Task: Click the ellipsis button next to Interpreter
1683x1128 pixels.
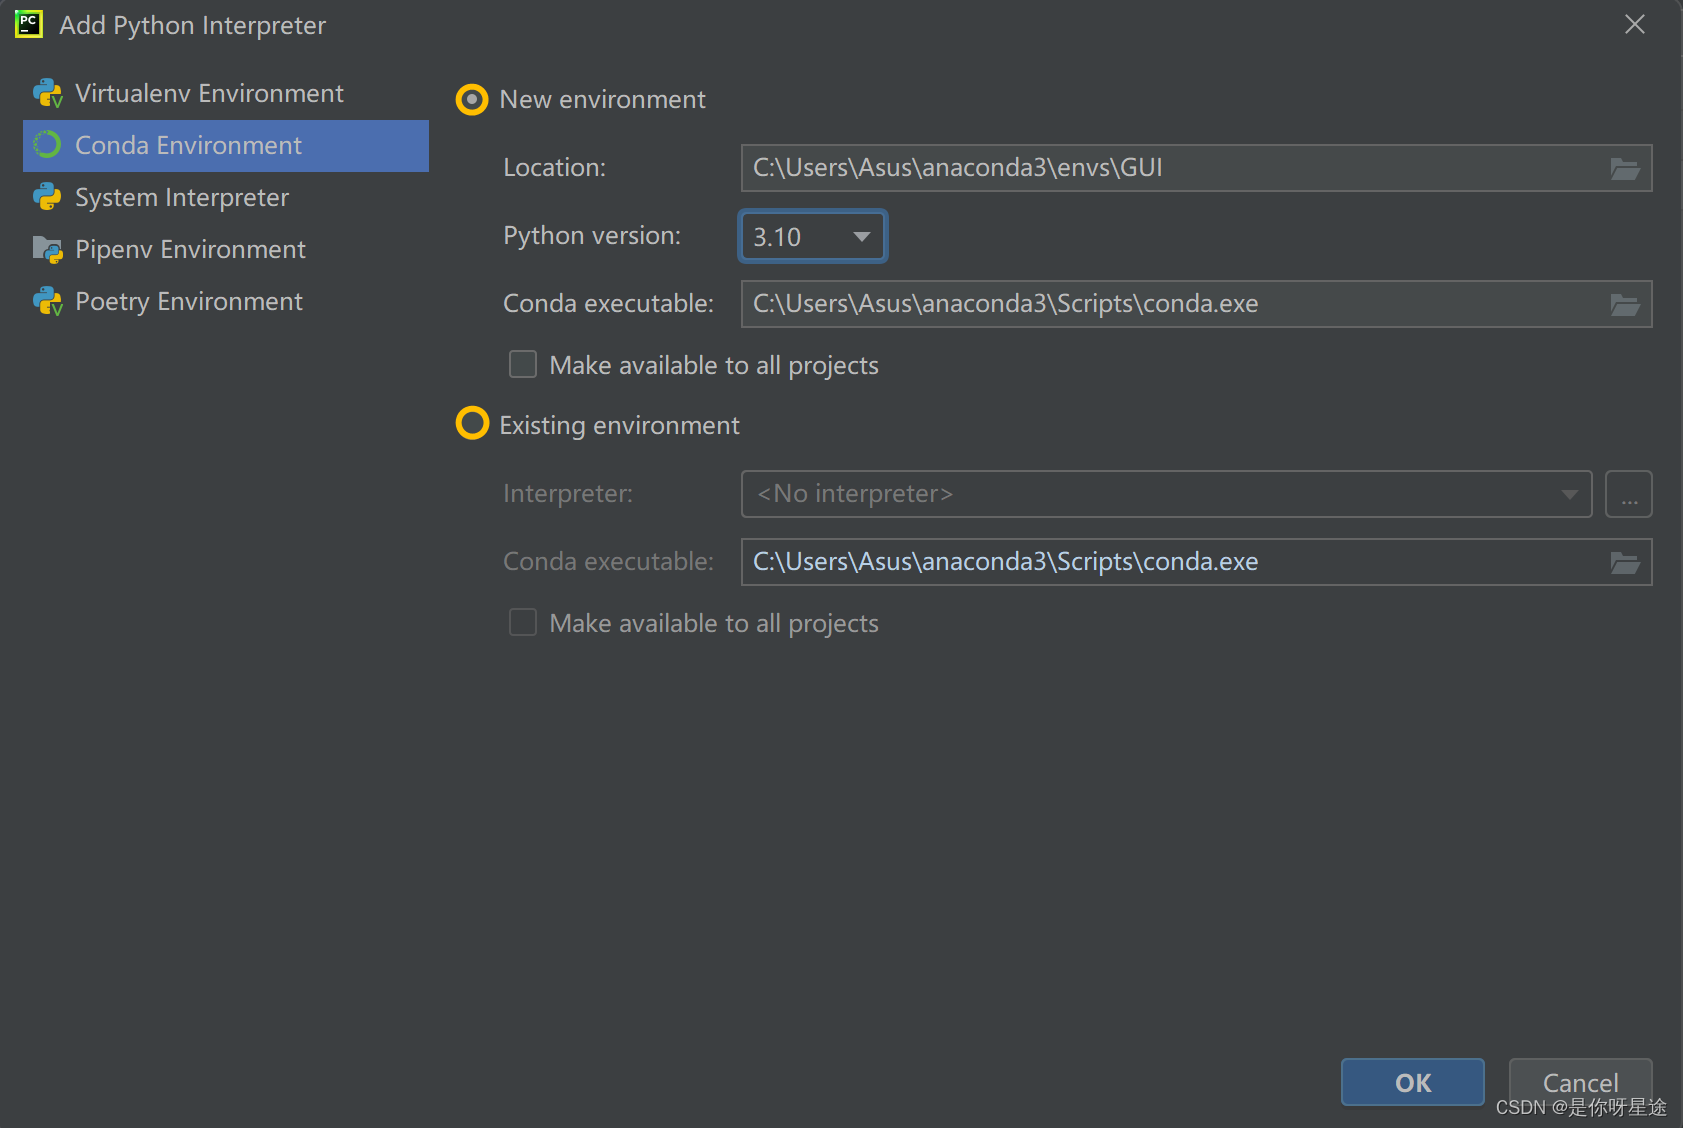Action: tap(1628, 494)
